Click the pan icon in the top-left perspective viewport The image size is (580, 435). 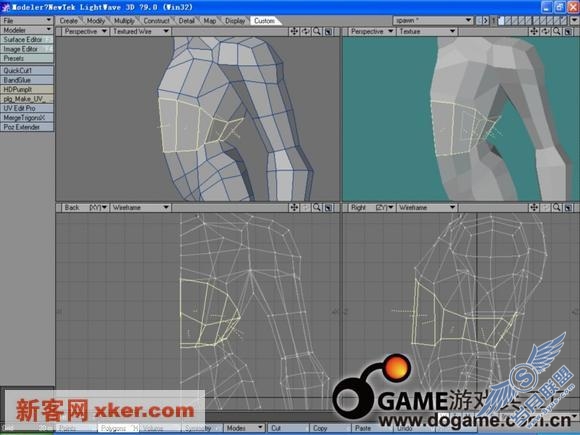click(x=294, y=31)
